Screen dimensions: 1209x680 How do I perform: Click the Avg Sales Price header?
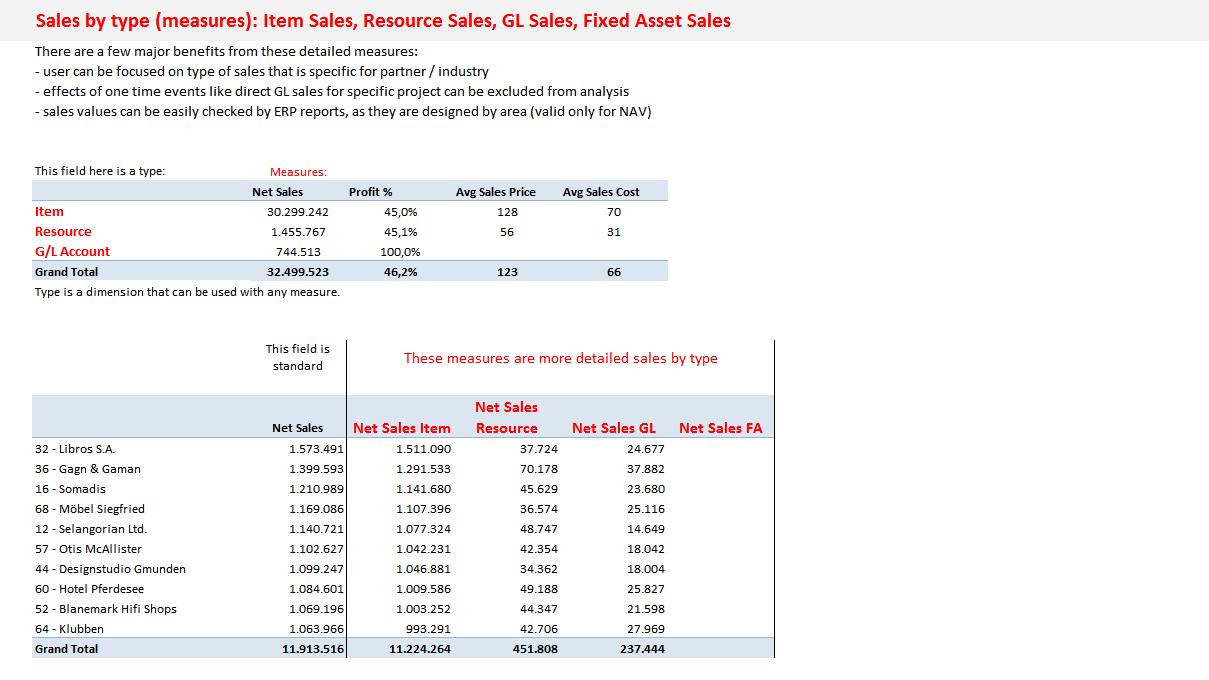tap(496, 192)
